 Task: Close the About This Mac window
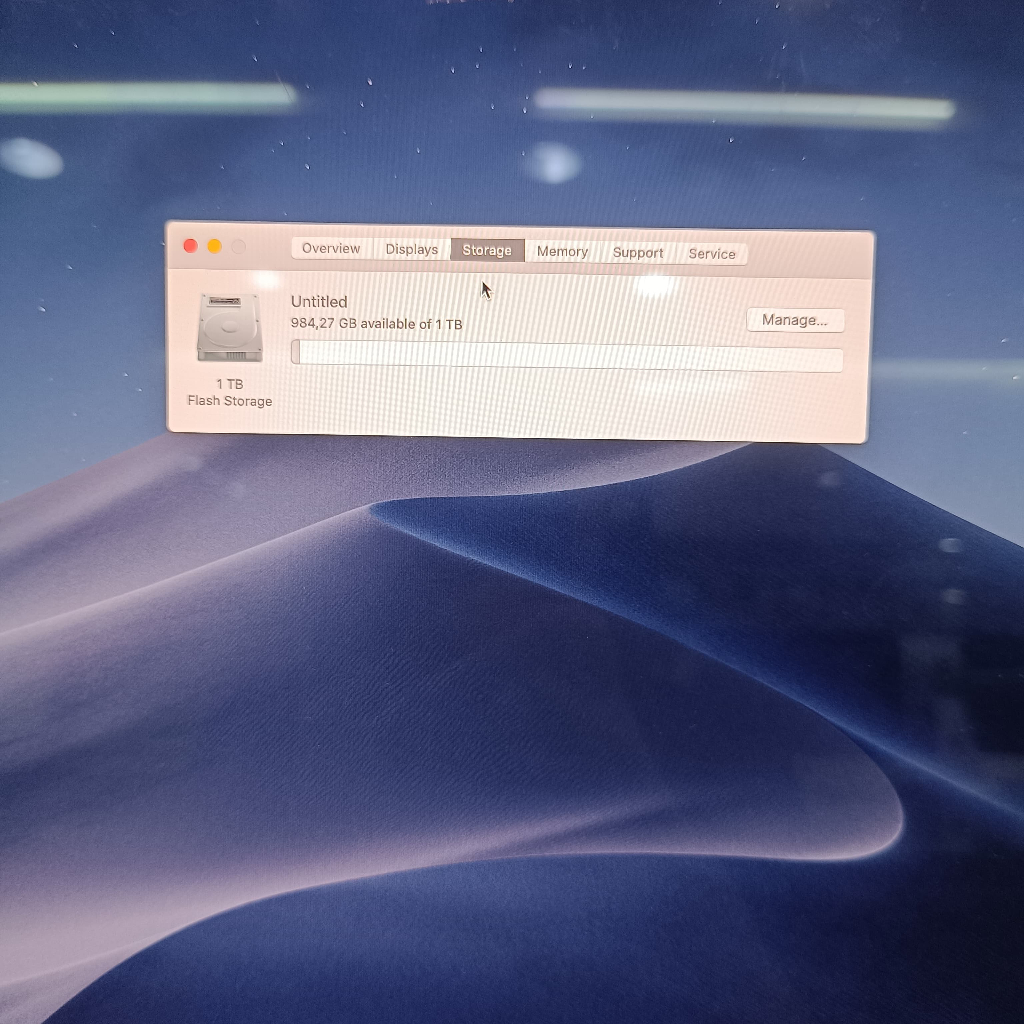190,246
